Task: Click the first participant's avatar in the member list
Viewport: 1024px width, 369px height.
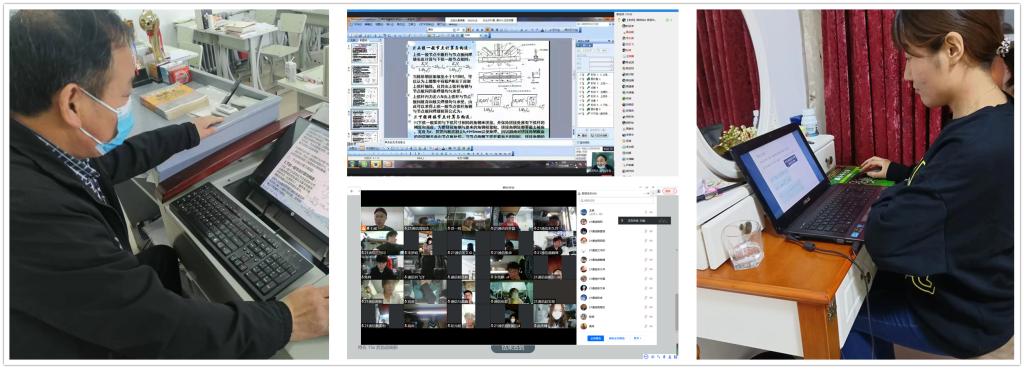Action: point(584,212)
